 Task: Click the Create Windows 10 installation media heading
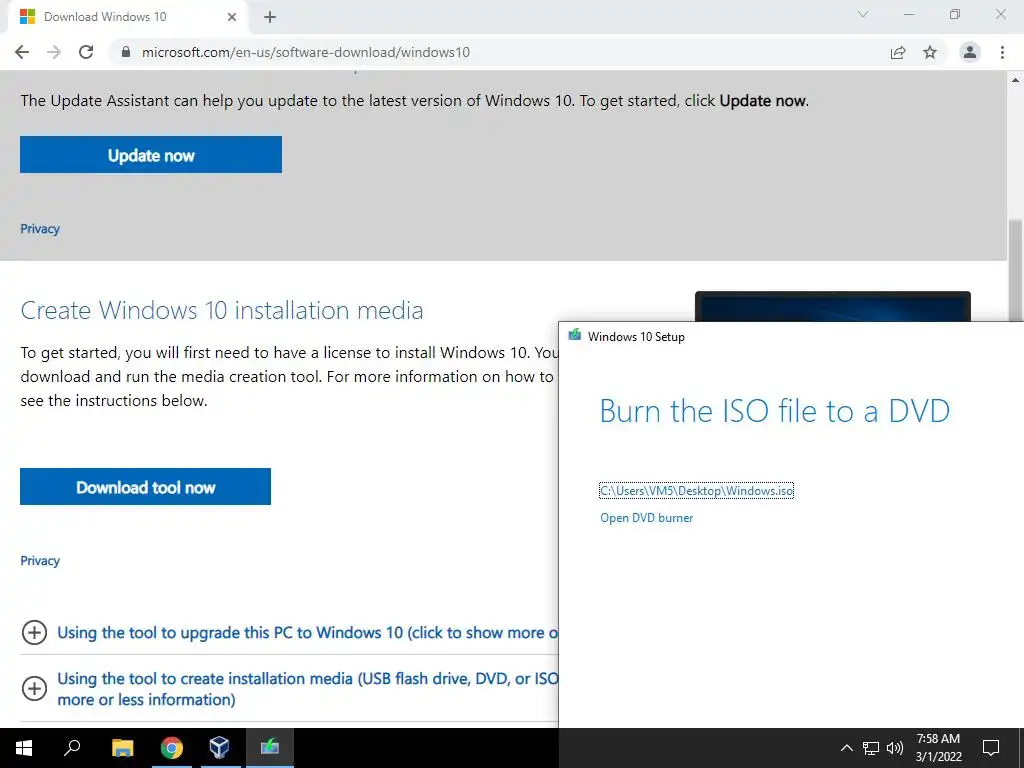tap(222, 310)
